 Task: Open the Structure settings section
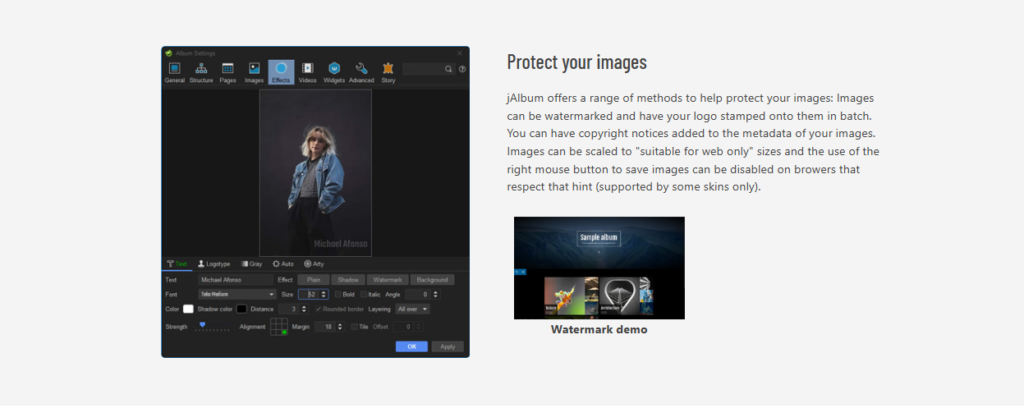tap(201, 72)
